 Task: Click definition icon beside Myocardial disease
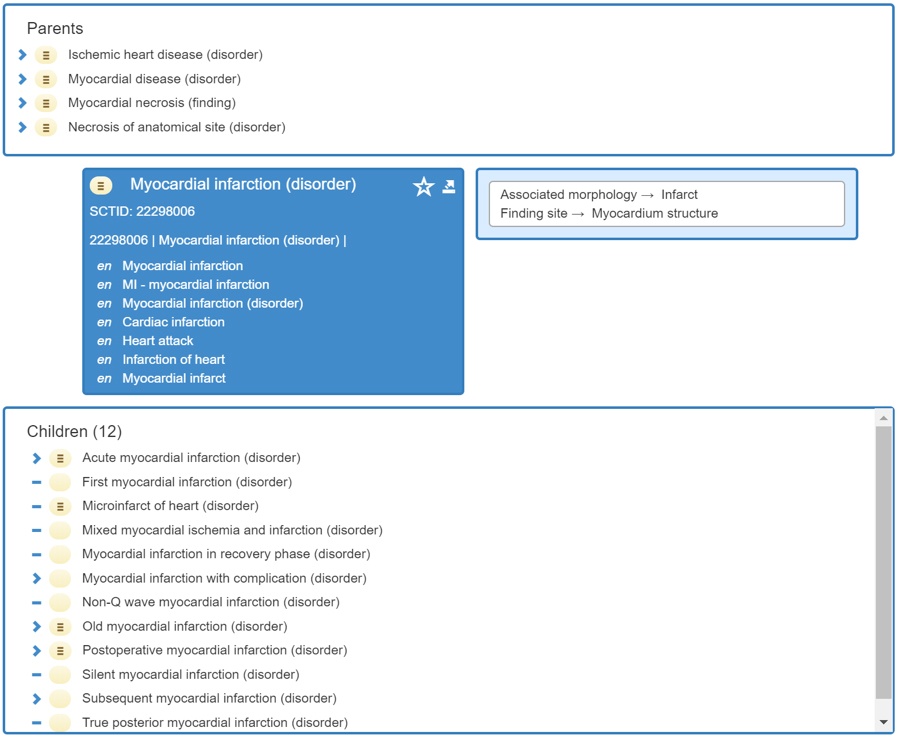click(46, 79)
